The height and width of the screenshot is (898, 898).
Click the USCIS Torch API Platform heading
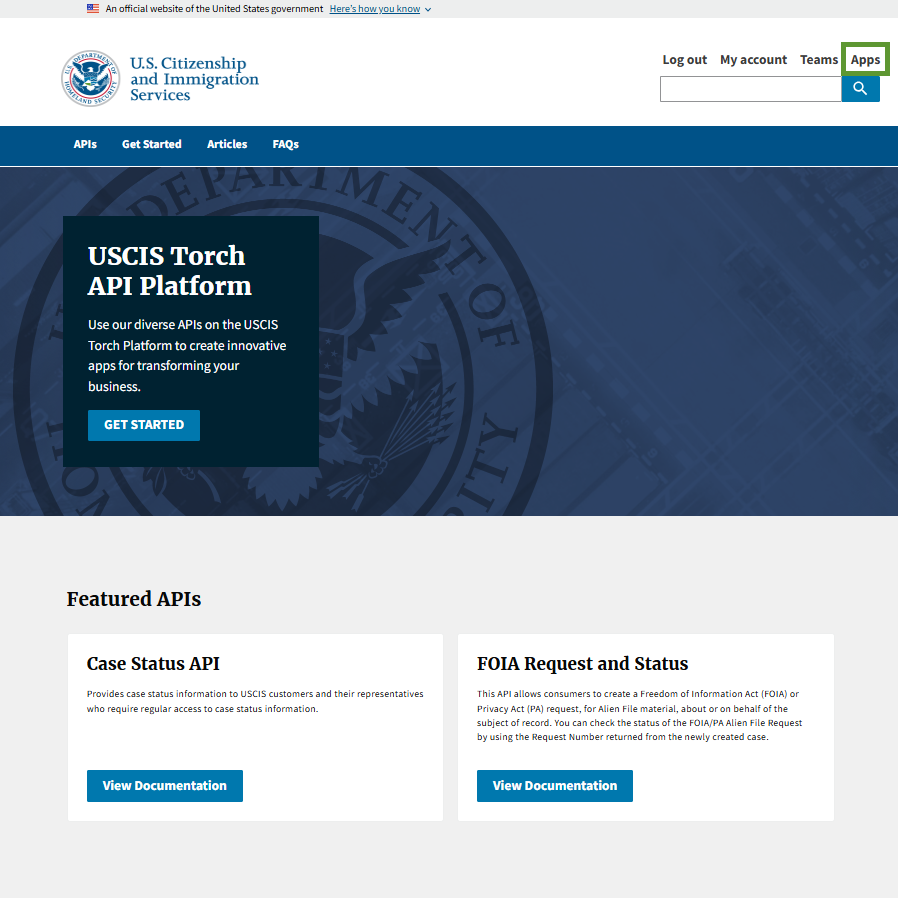click(170, 271)
